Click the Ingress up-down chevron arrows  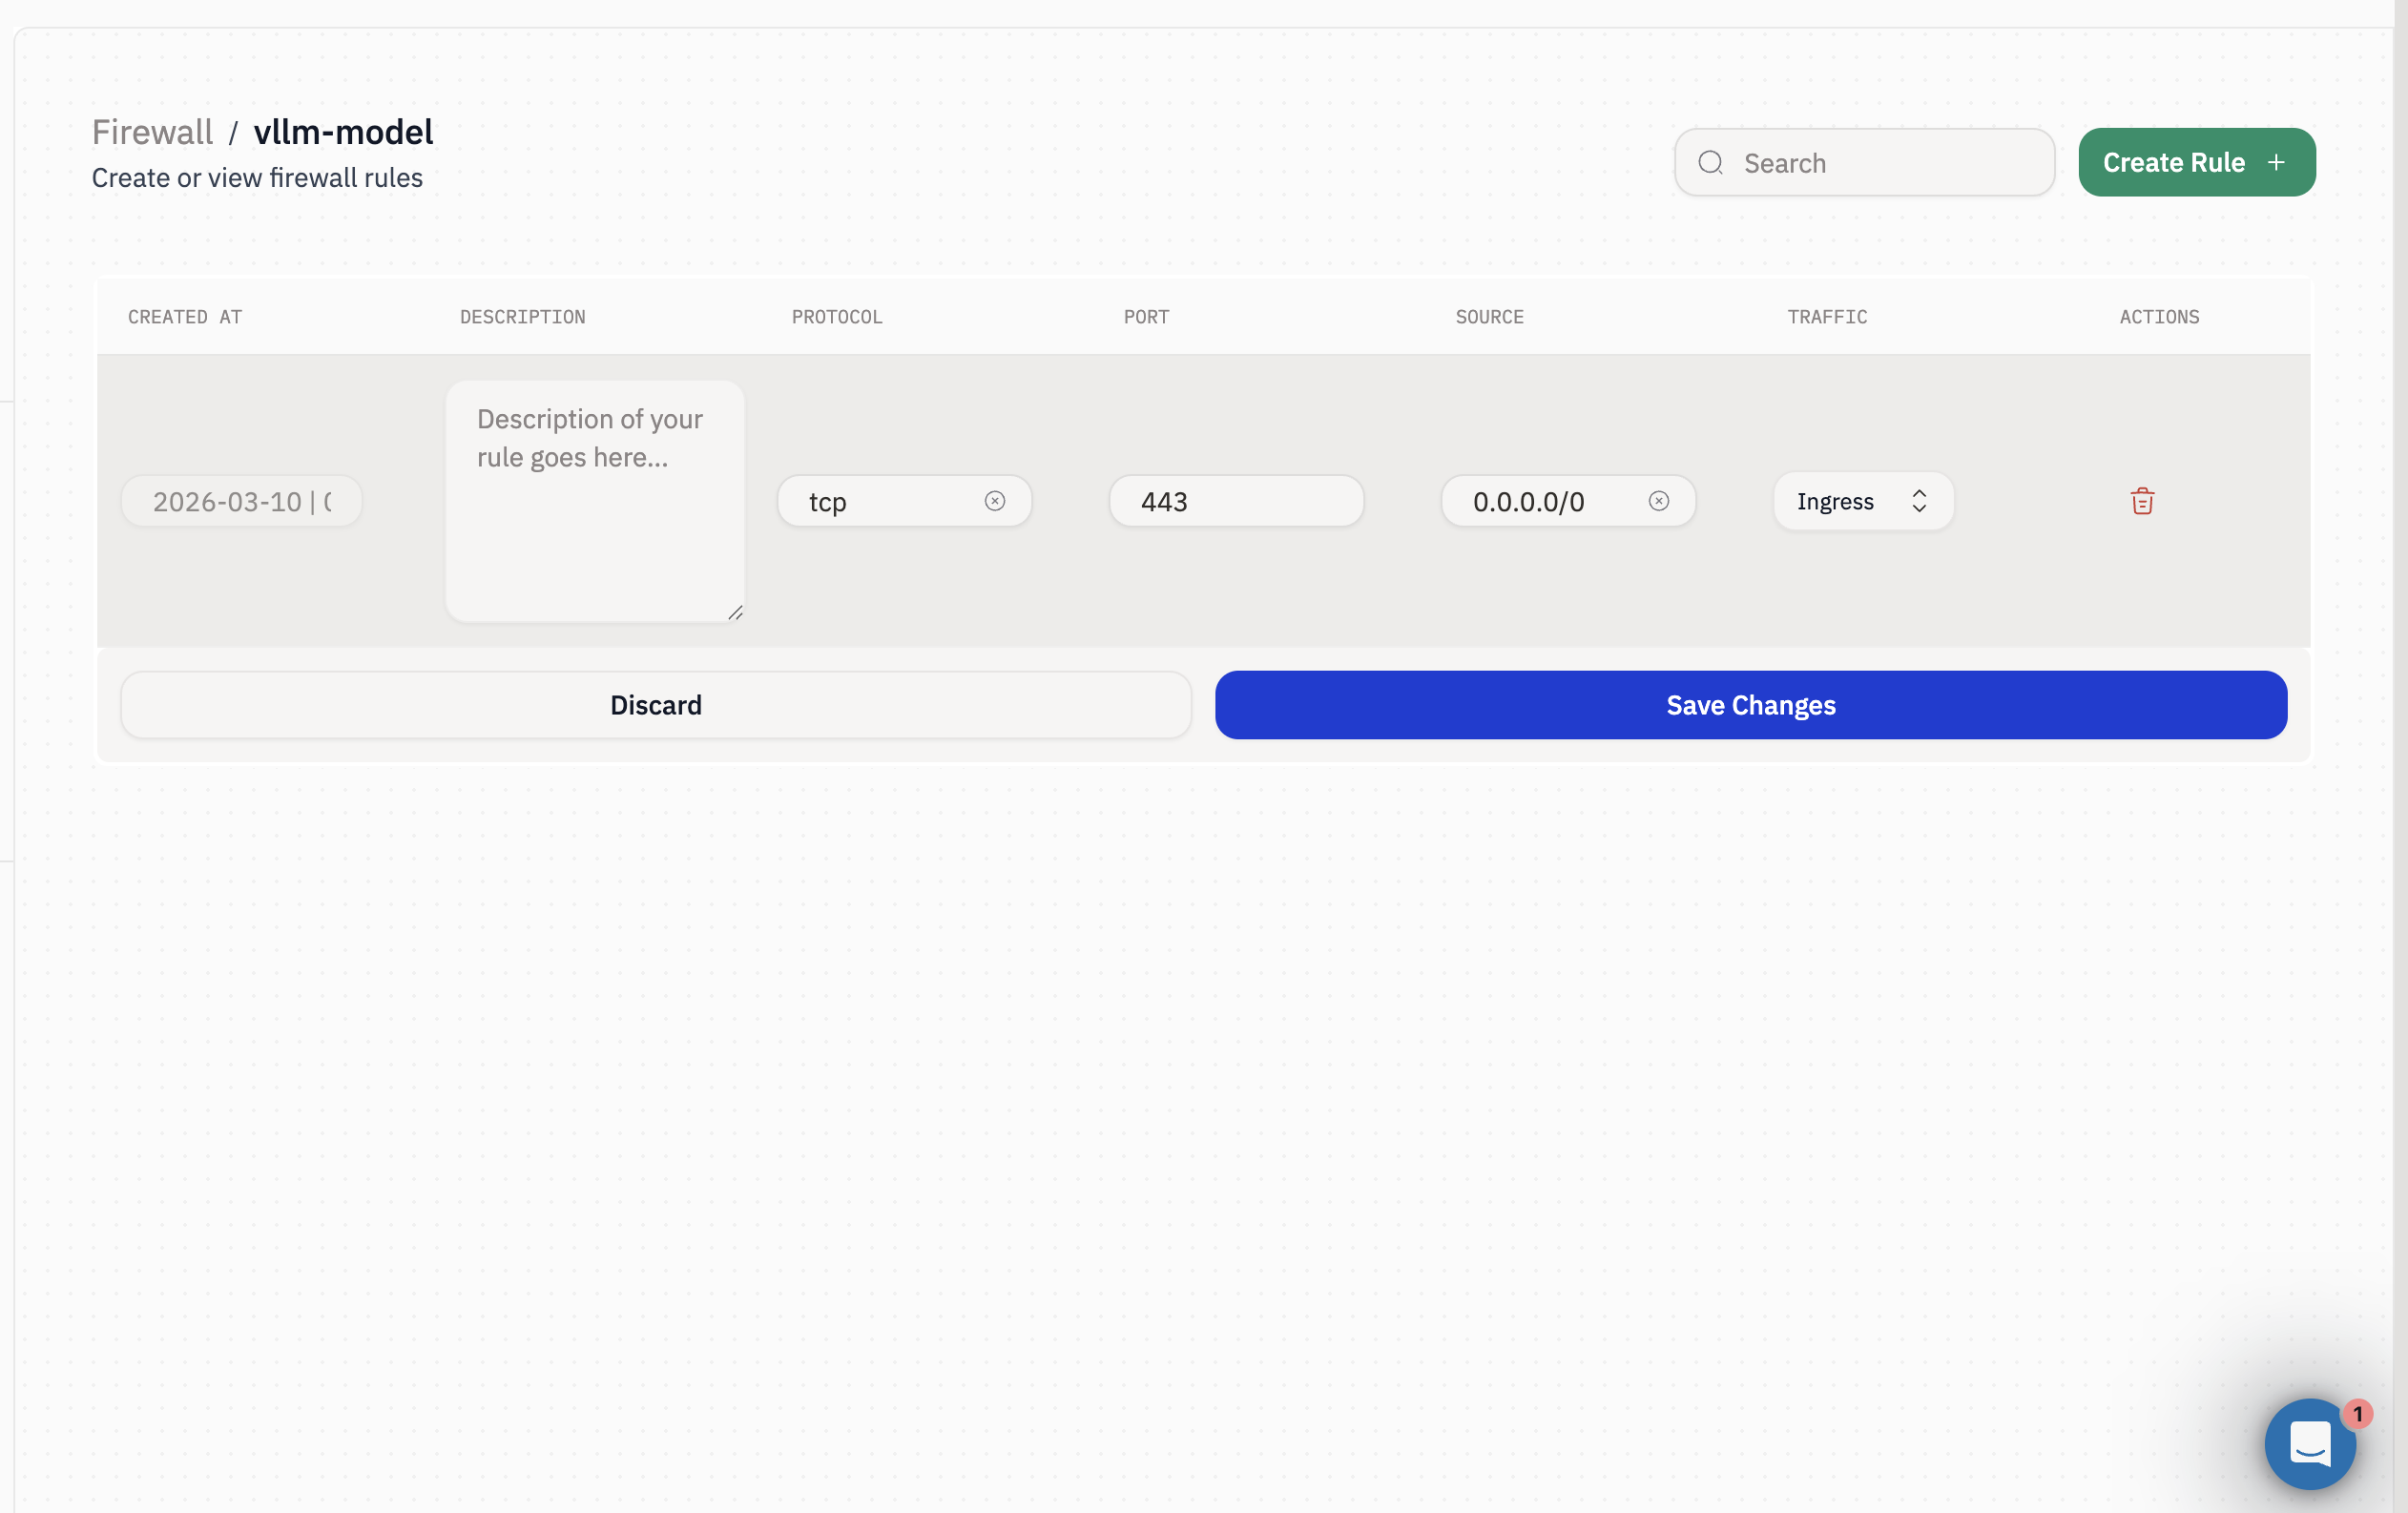point(1918,501)
